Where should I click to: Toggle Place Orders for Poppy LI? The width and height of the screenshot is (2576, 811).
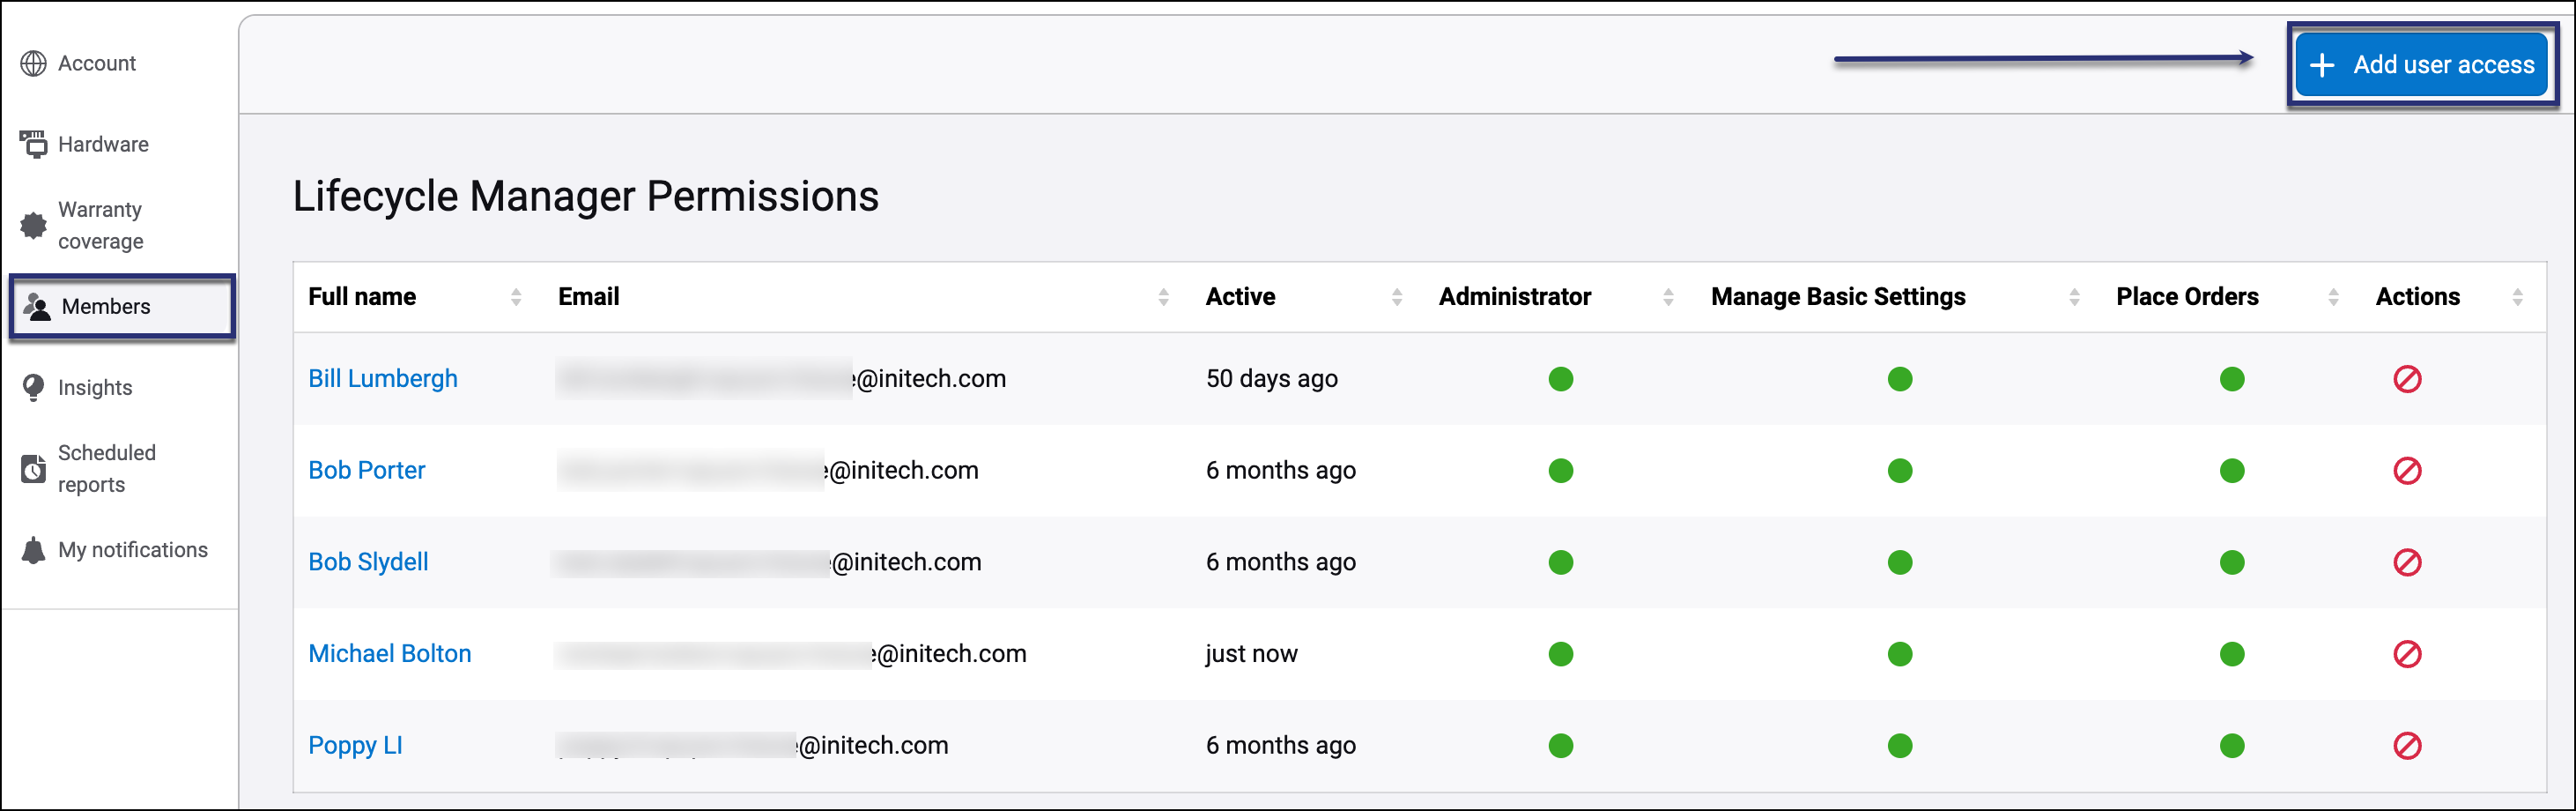click(2232, 746)
